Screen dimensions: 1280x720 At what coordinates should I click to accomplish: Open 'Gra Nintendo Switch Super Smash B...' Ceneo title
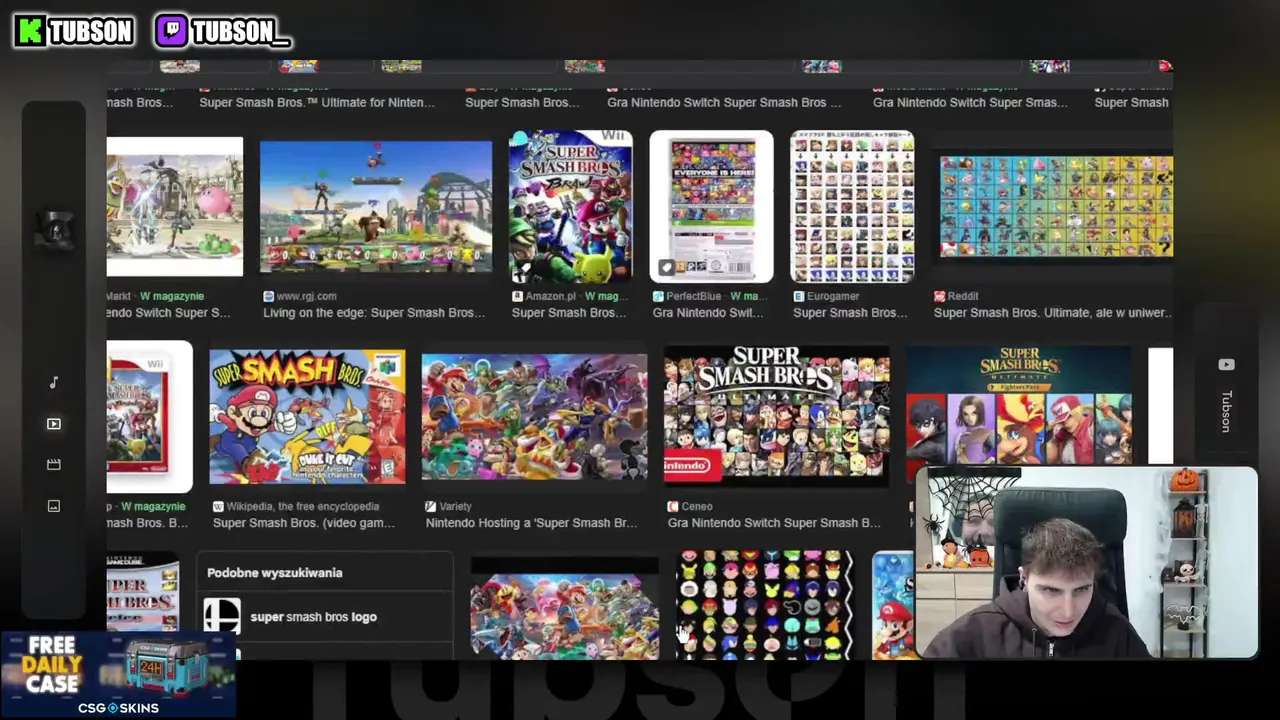pyautogui.click(x=774, y=523)
